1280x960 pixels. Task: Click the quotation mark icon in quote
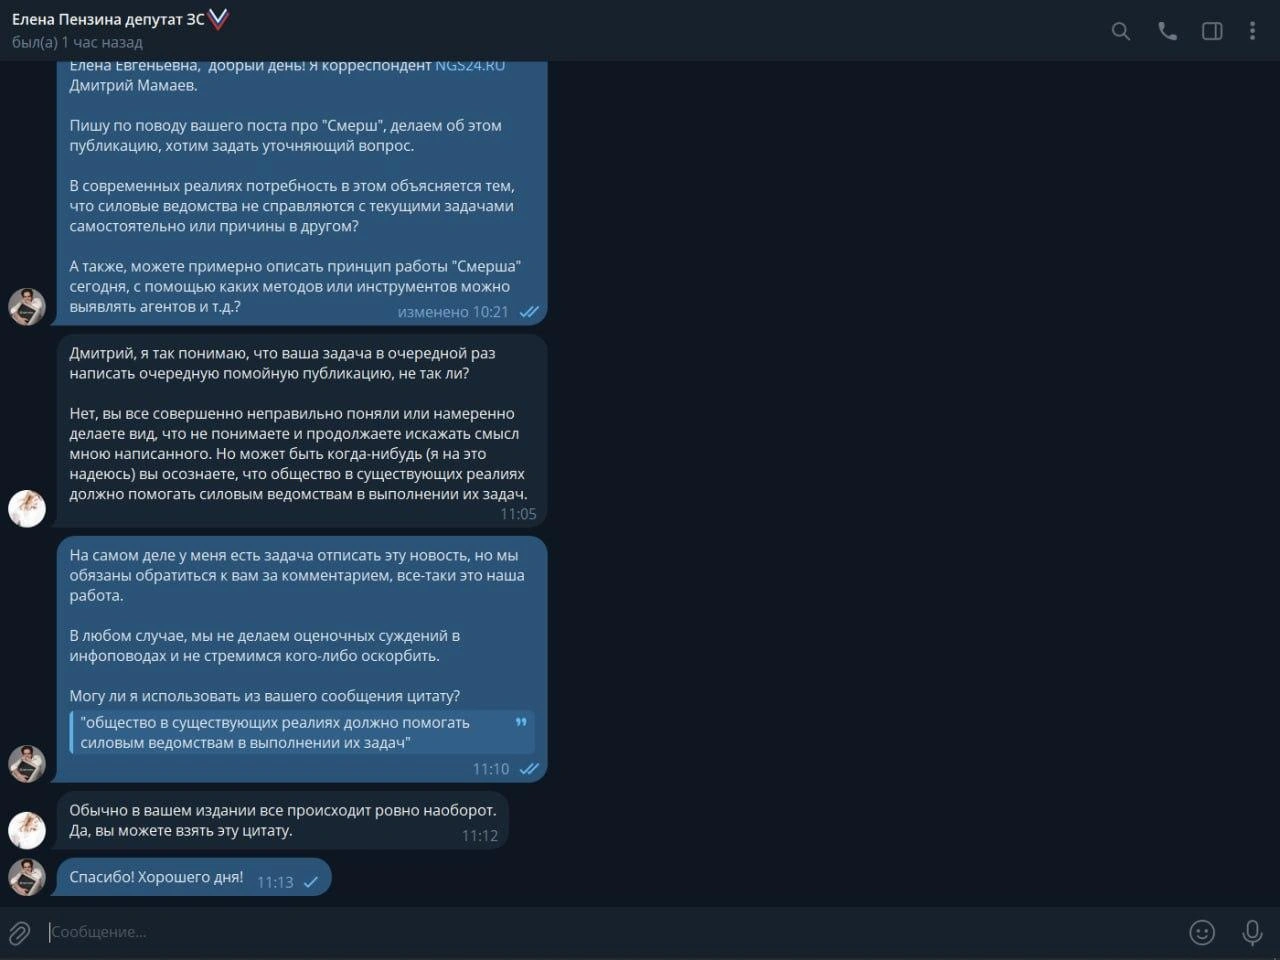point(521,722)
